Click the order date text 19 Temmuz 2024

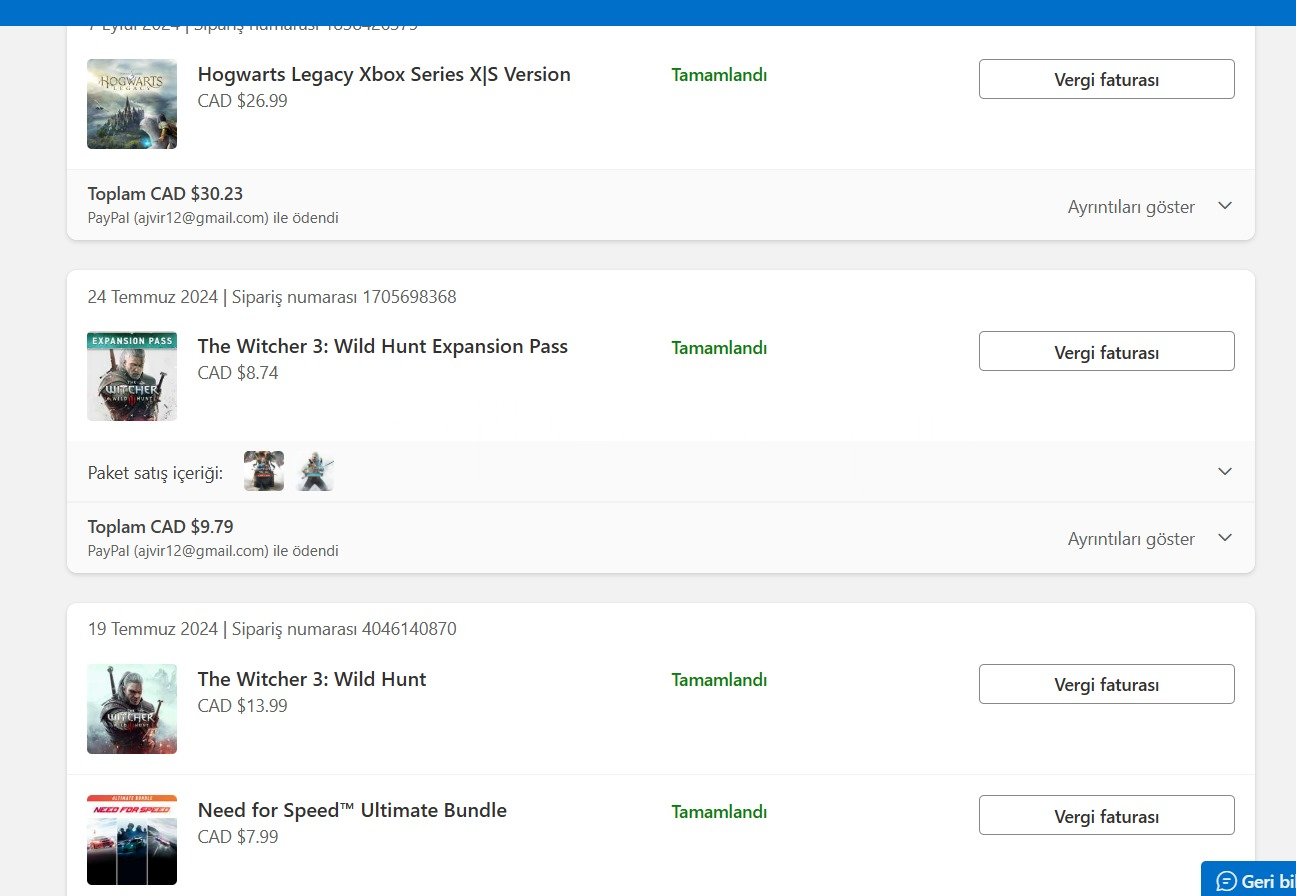[x=152, y=629]
